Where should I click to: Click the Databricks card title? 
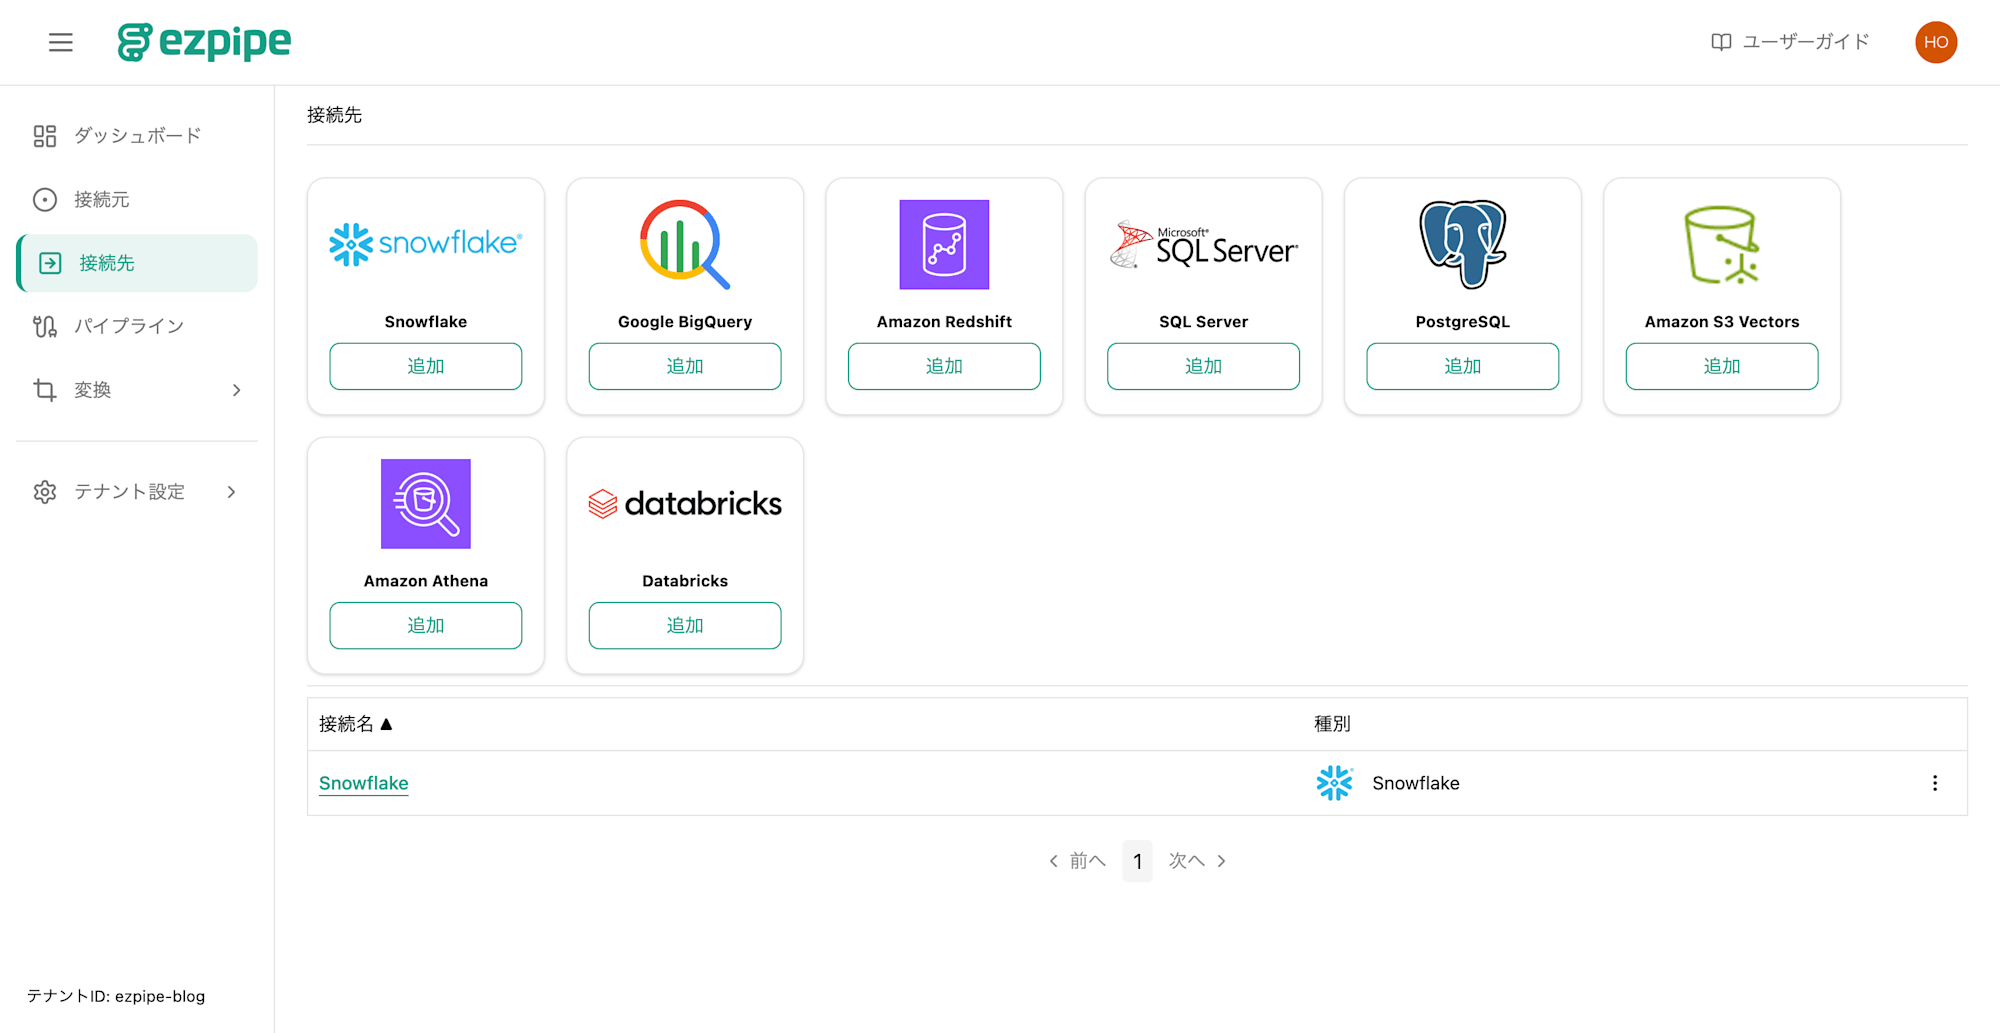point(685,581)
